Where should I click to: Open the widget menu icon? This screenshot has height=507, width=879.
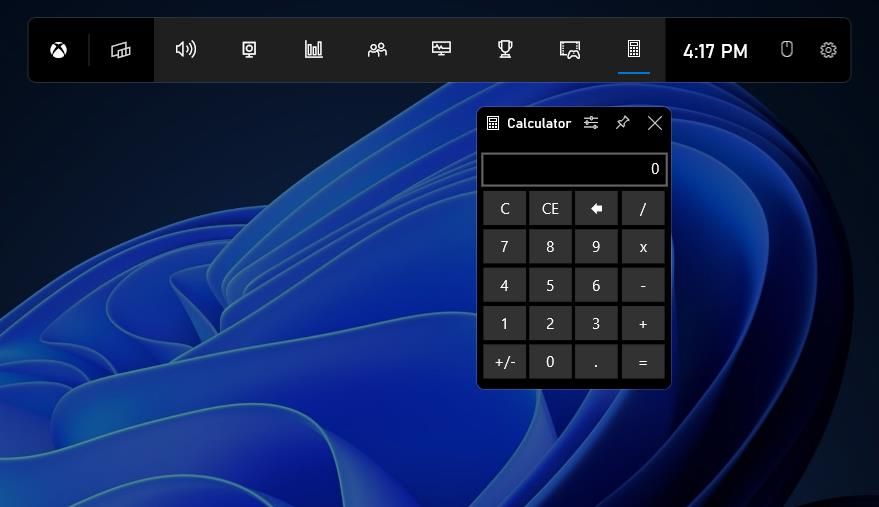121,50
